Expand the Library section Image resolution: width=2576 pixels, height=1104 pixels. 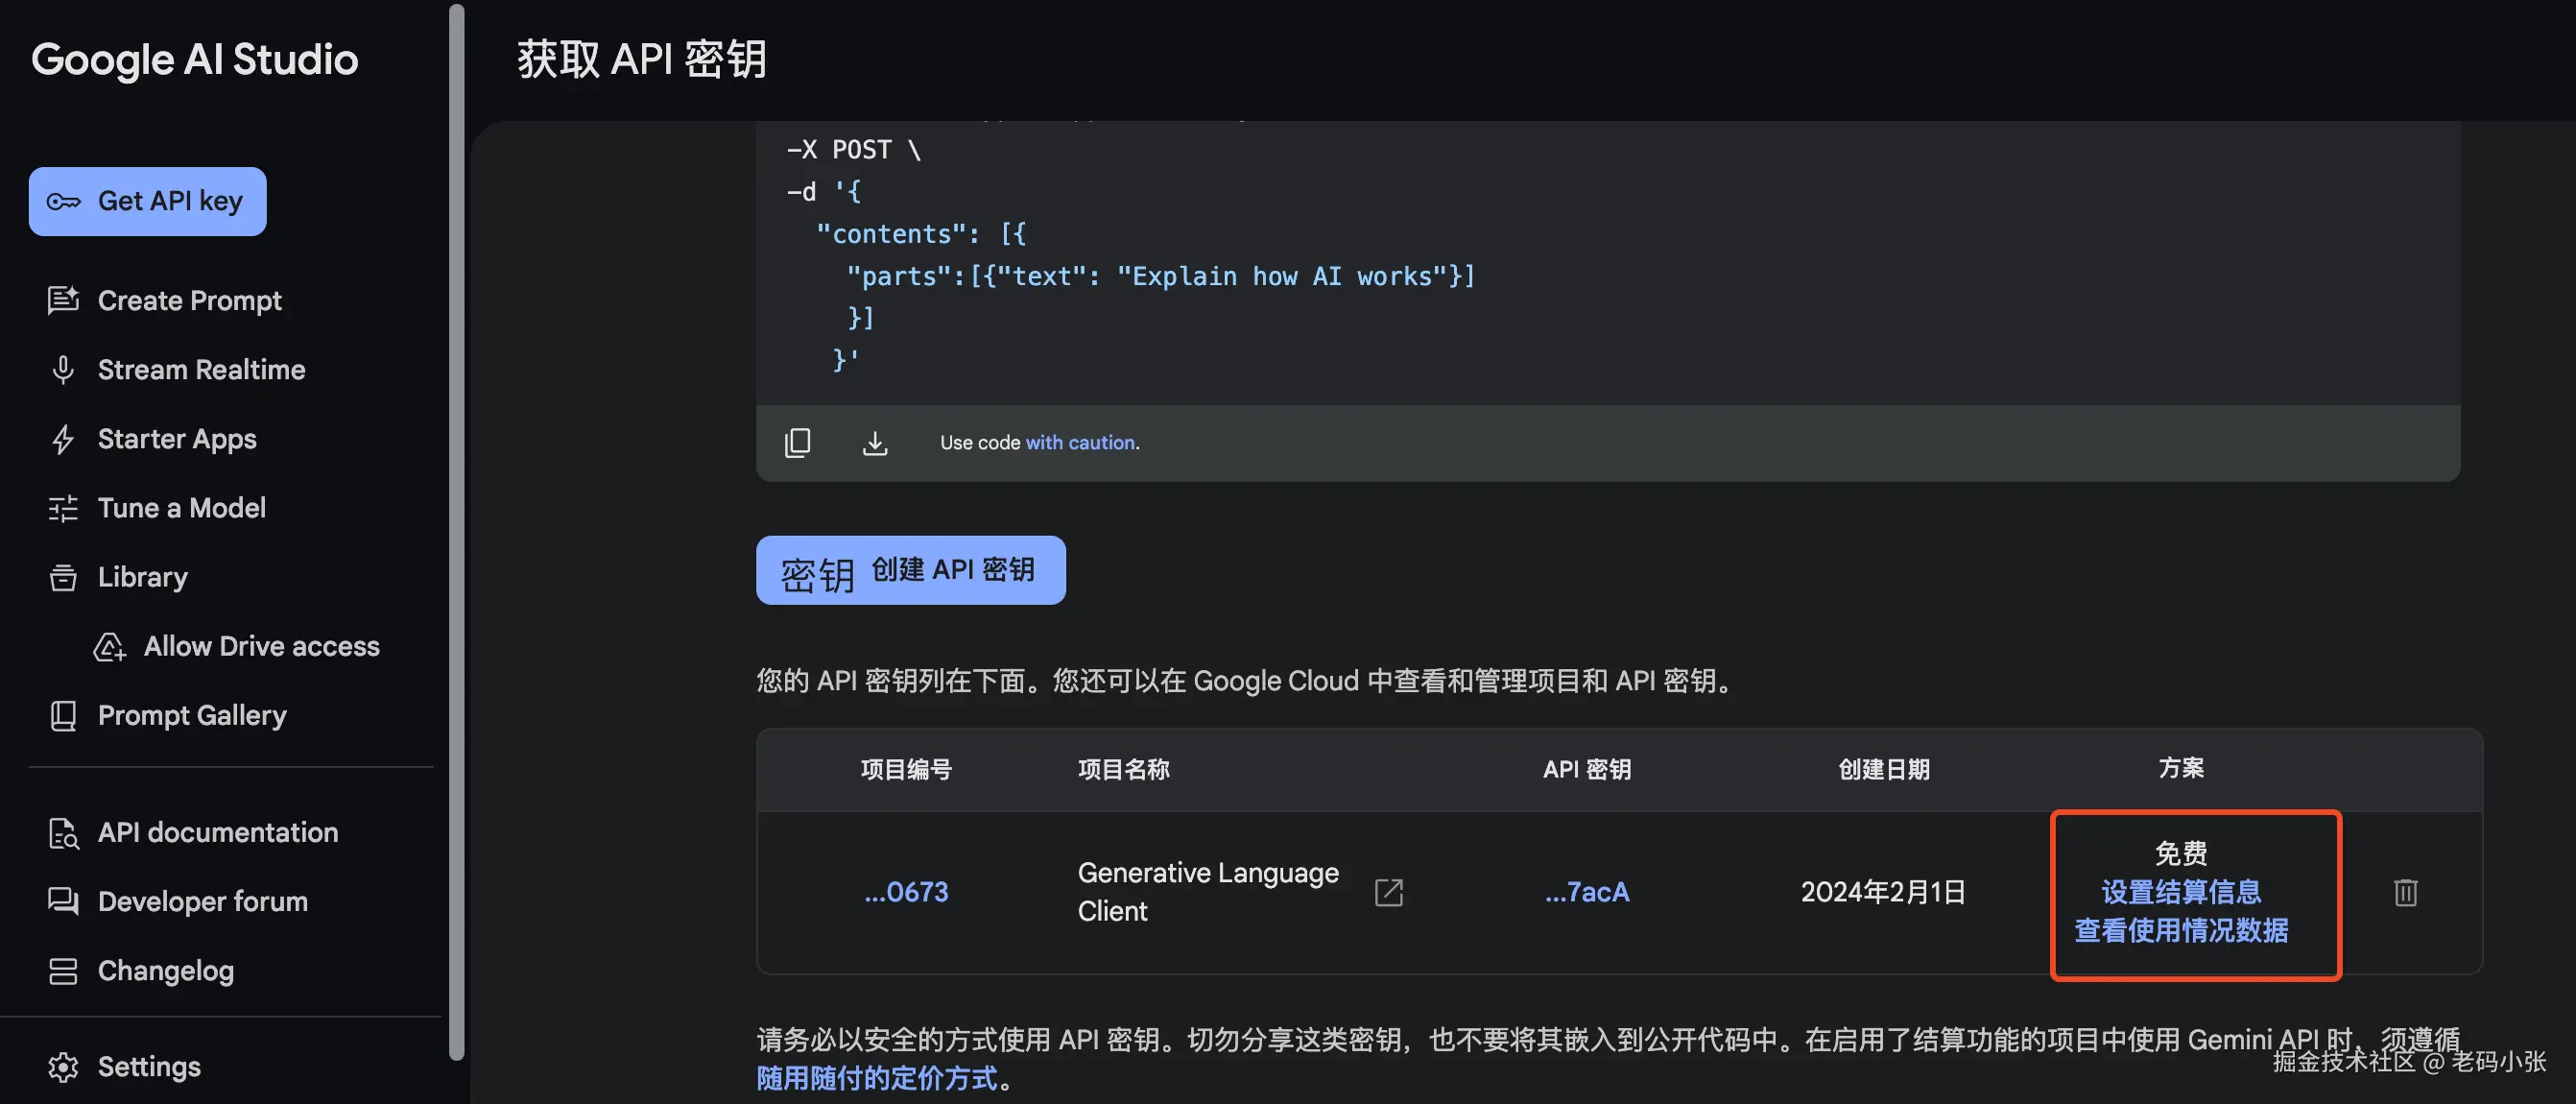click(142, 577)
